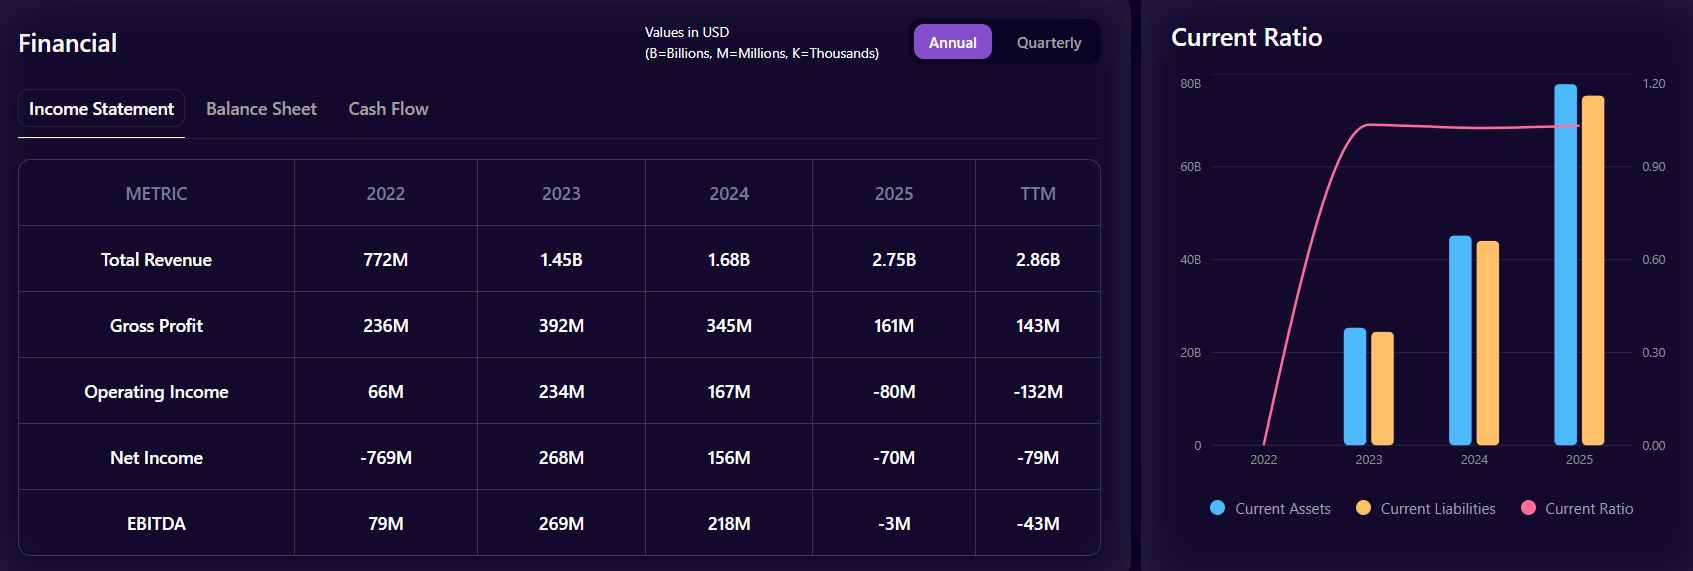Click the 80B y-axis label
The width and height of the screenshot is (1693, 571).
[x=1190, y=84]
